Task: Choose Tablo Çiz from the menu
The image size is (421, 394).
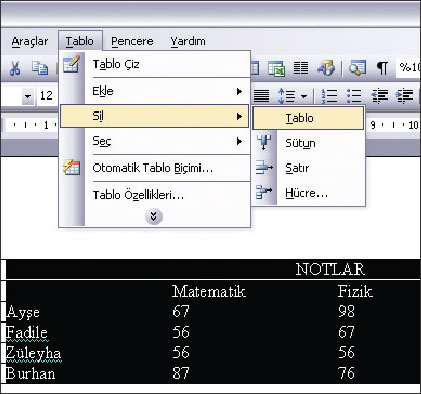Action: [155, 64]
